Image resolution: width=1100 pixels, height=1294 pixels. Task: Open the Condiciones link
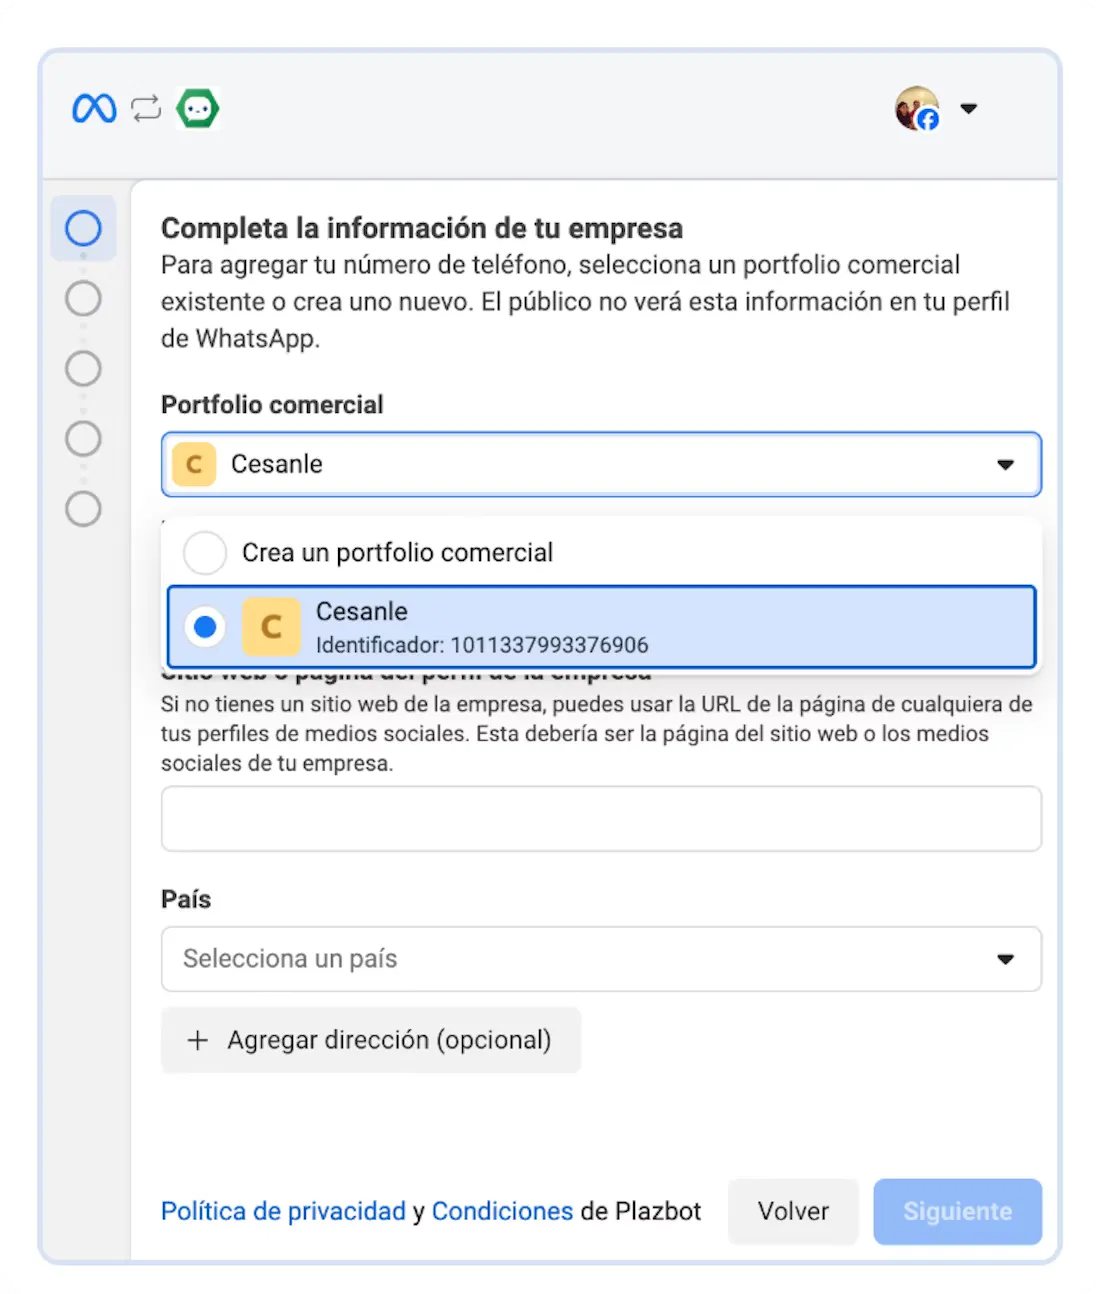coord(503,1211)
